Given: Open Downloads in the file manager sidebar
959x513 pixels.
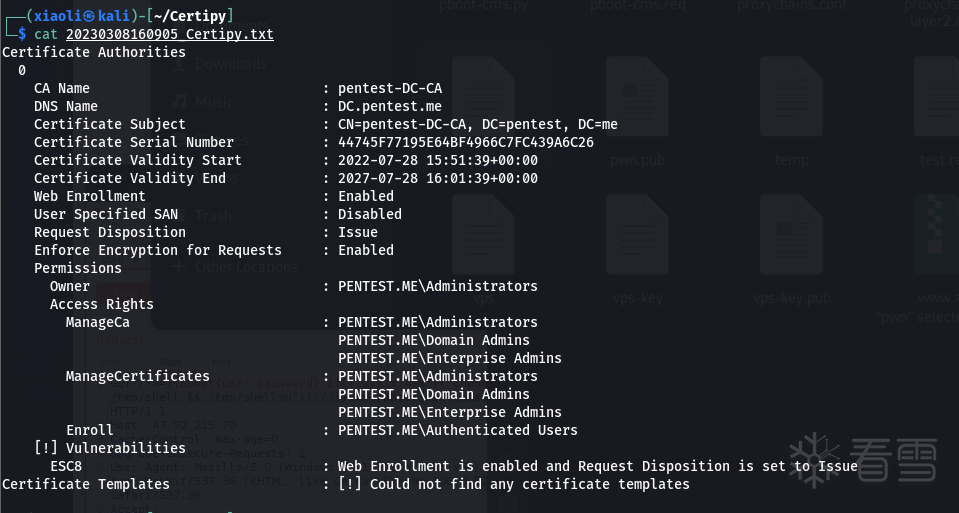Looking at the screenshot, I should click(230, 64).
